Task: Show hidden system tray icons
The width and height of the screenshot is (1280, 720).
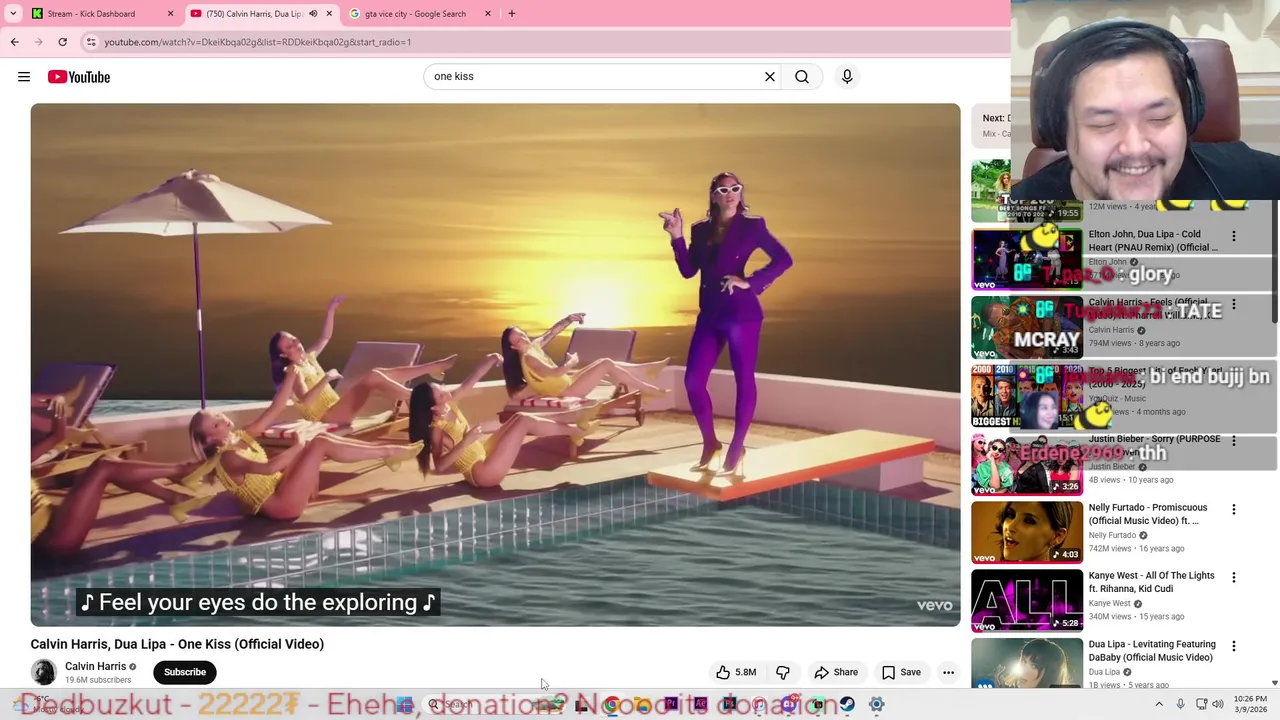Action: point(1159,705)
